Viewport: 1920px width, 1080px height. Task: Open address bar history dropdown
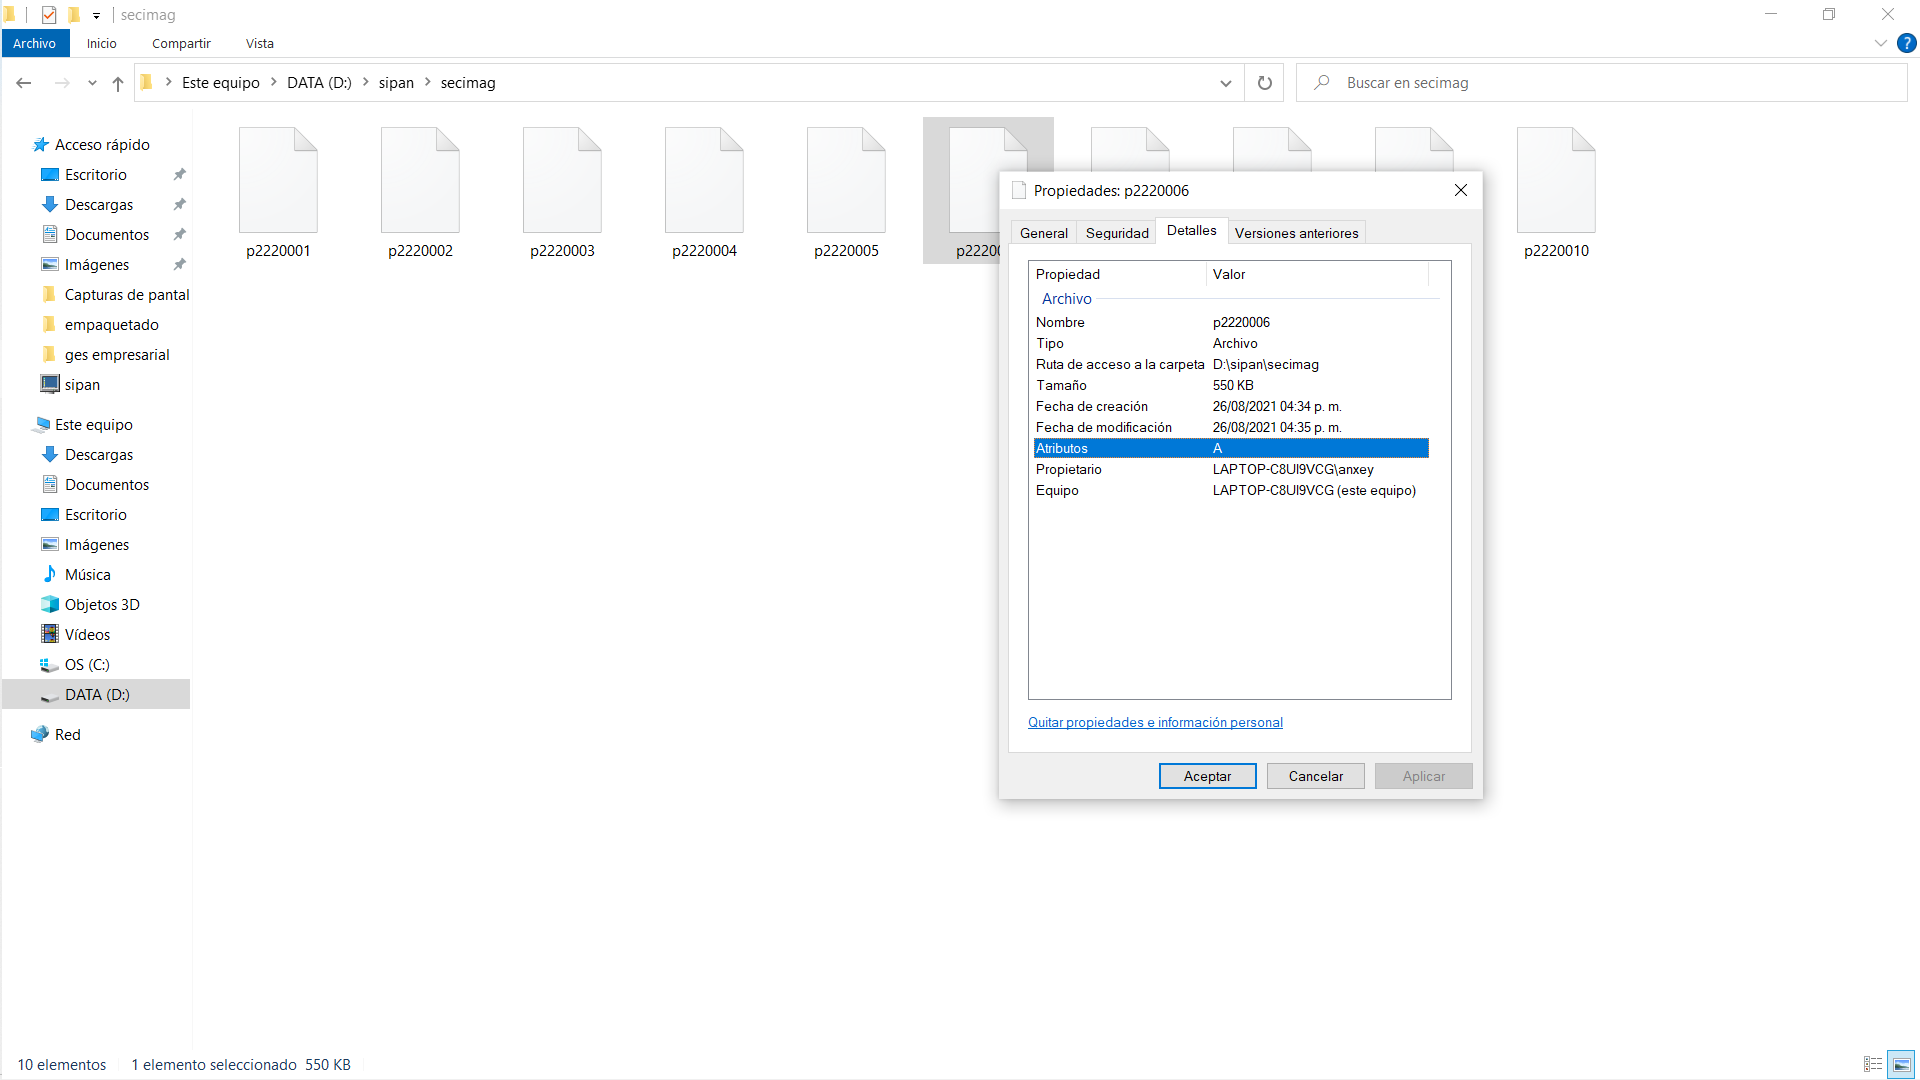point(1225,83)
